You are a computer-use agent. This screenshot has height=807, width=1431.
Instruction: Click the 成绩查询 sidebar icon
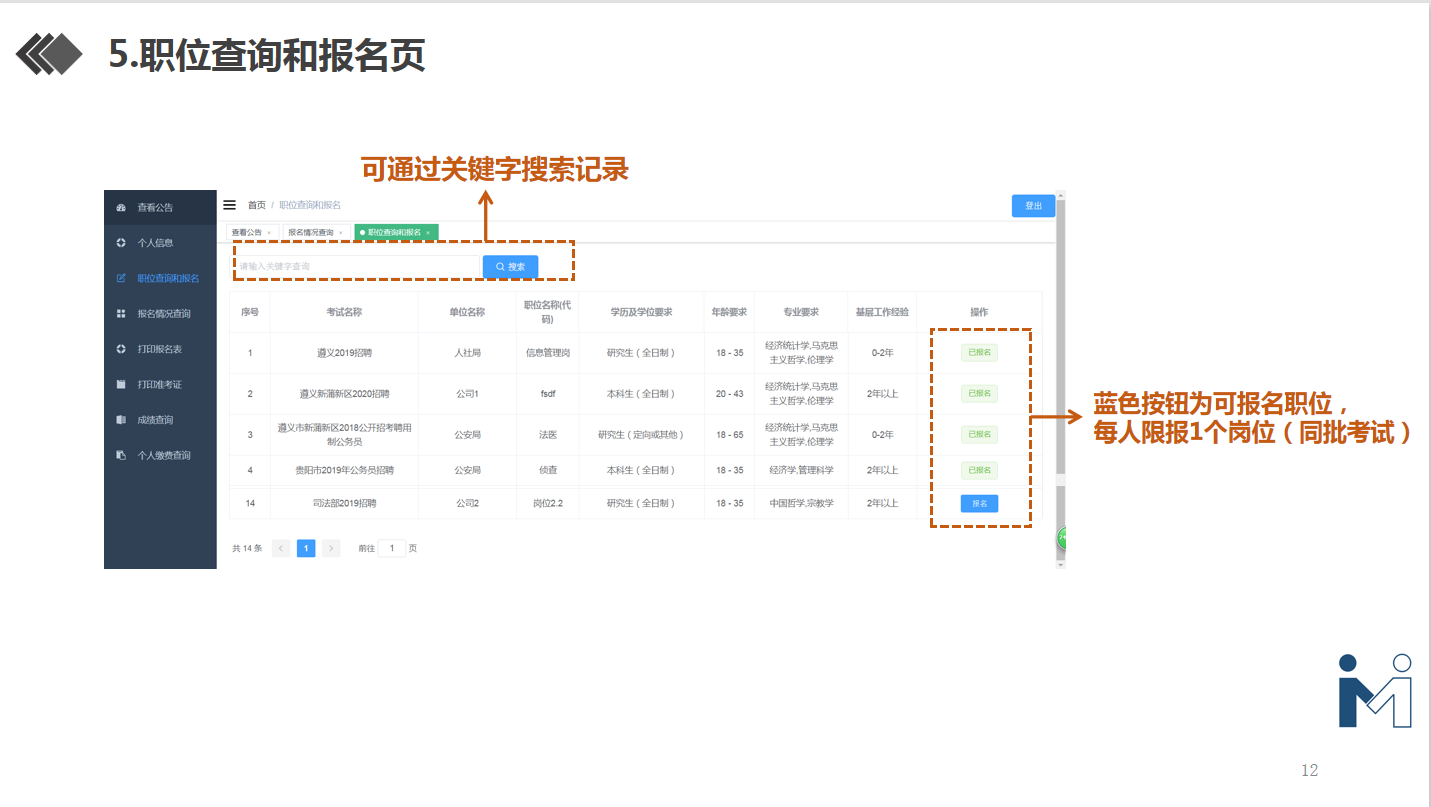121,420
